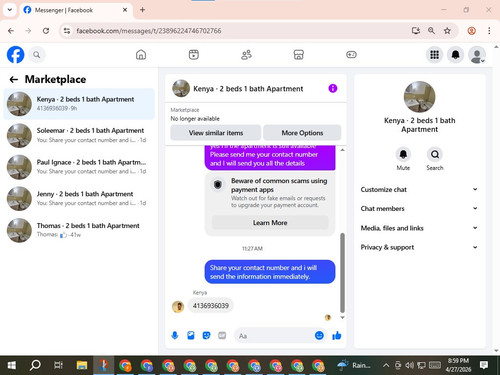Click the message input field

[x=280, y=336]
